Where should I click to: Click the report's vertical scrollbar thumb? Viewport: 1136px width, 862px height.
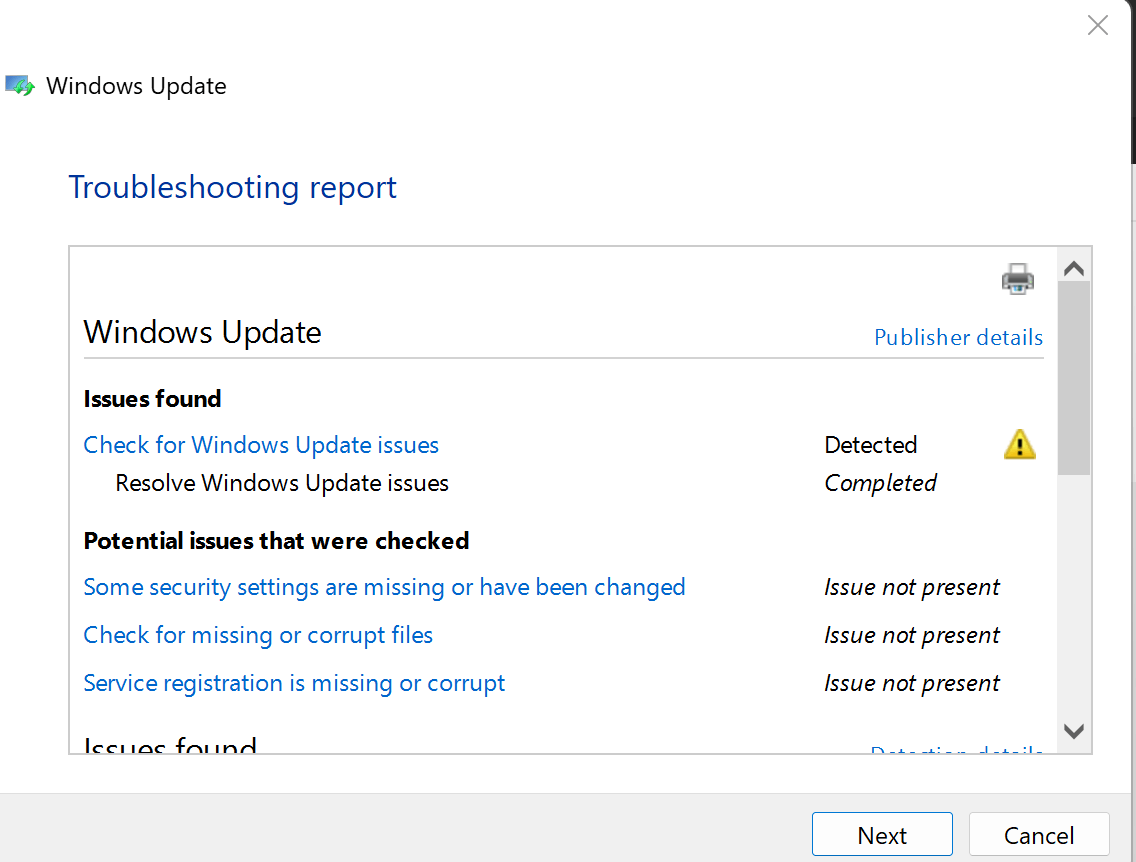(x=1074, y=379)
